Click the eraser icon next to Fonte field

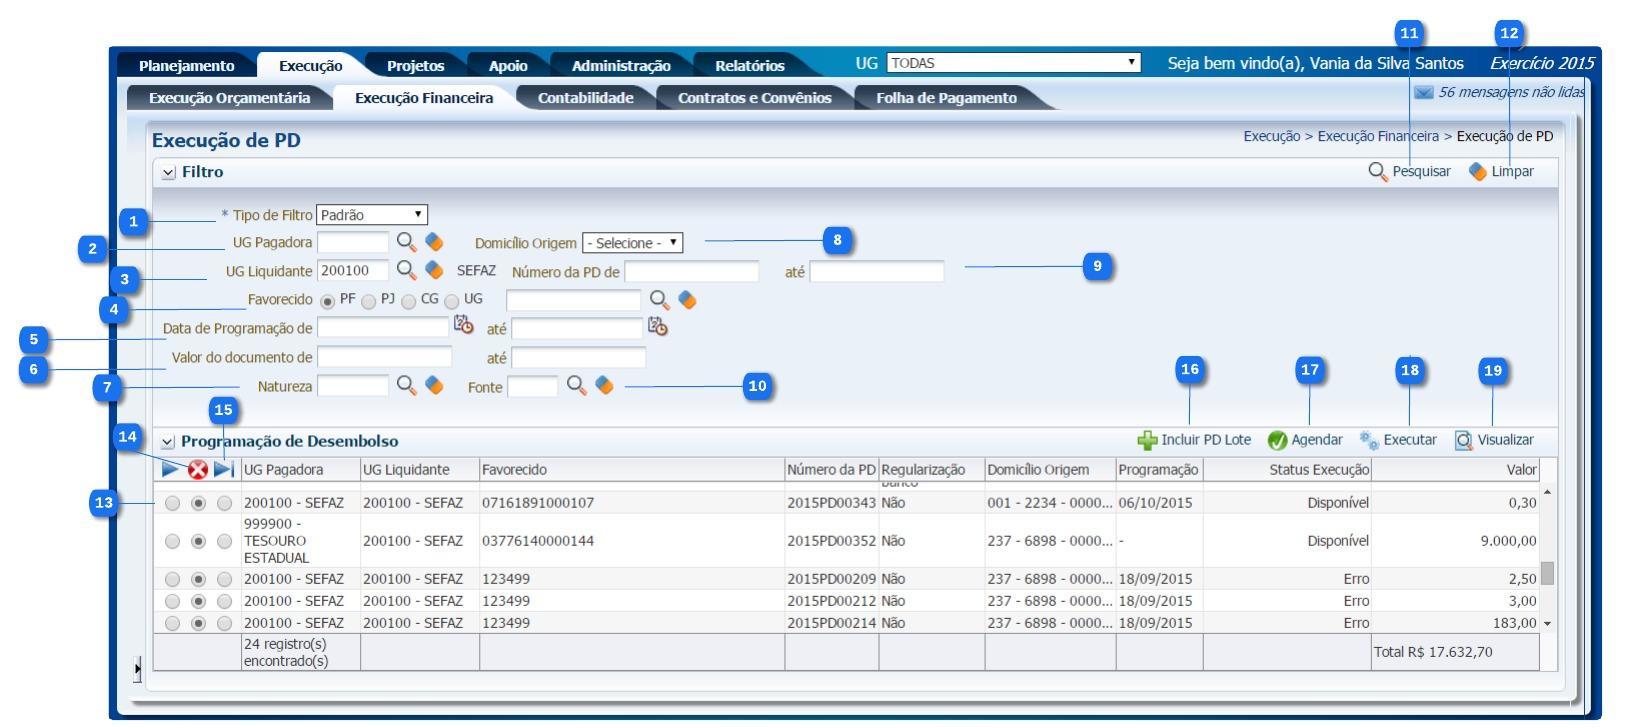coord(604,386)
